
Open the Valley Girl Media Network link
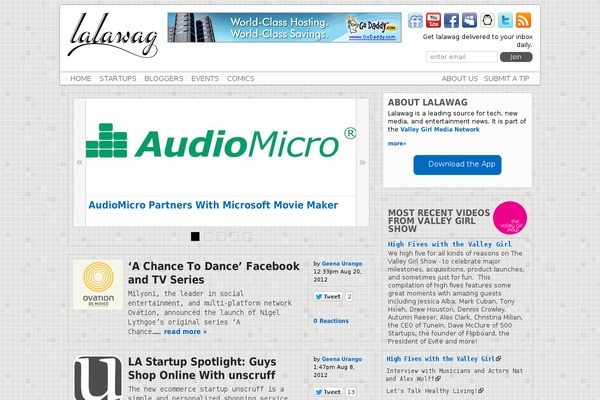point(440,129)
